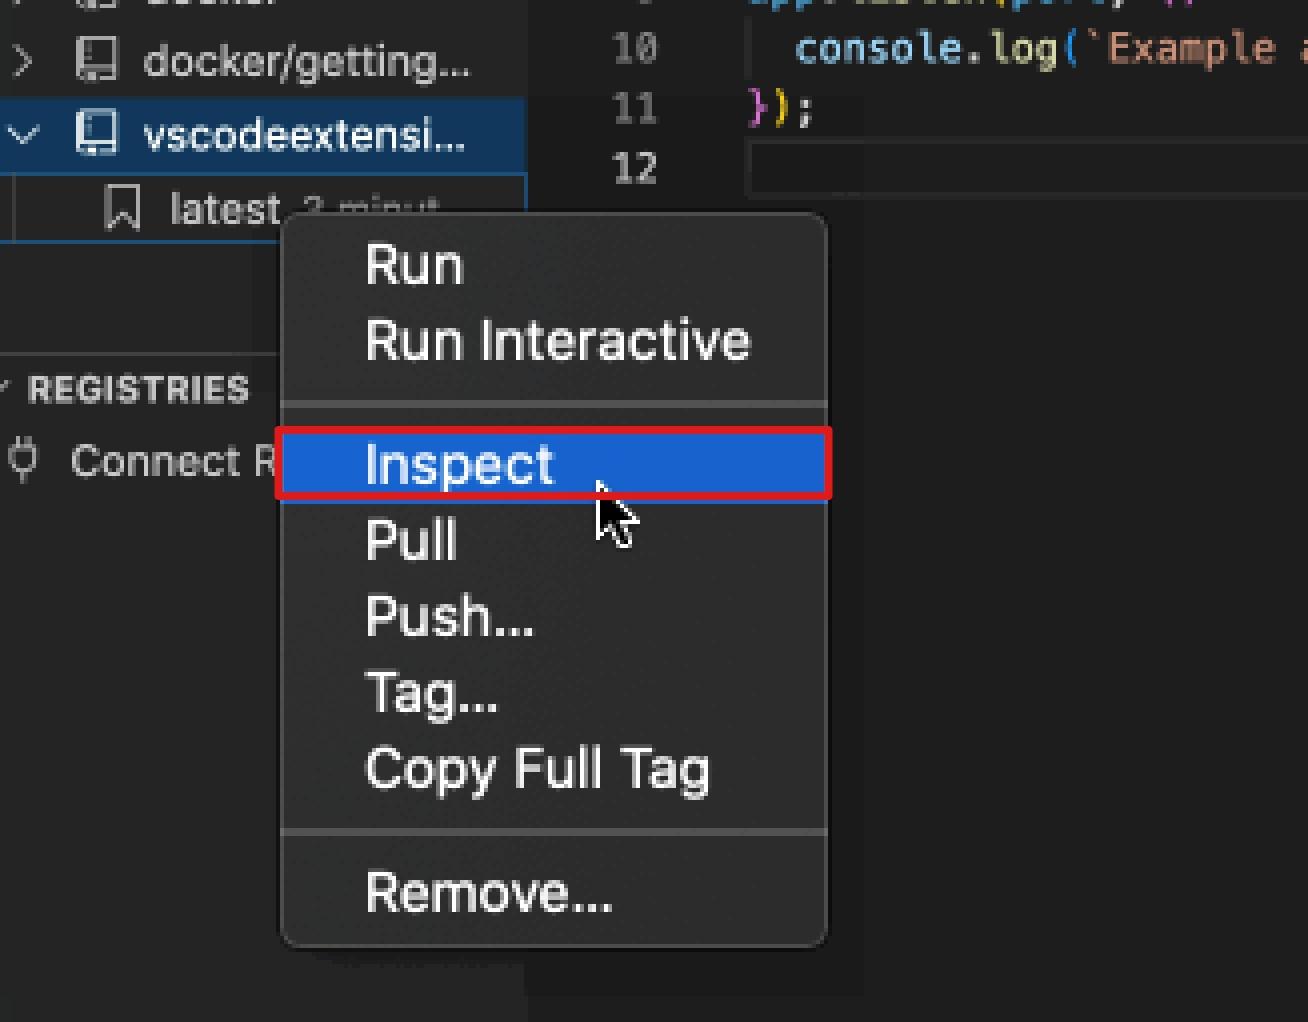Select the Push... menu option
Viewport: 1308px width, 1022px height.
tap(449, 616)
